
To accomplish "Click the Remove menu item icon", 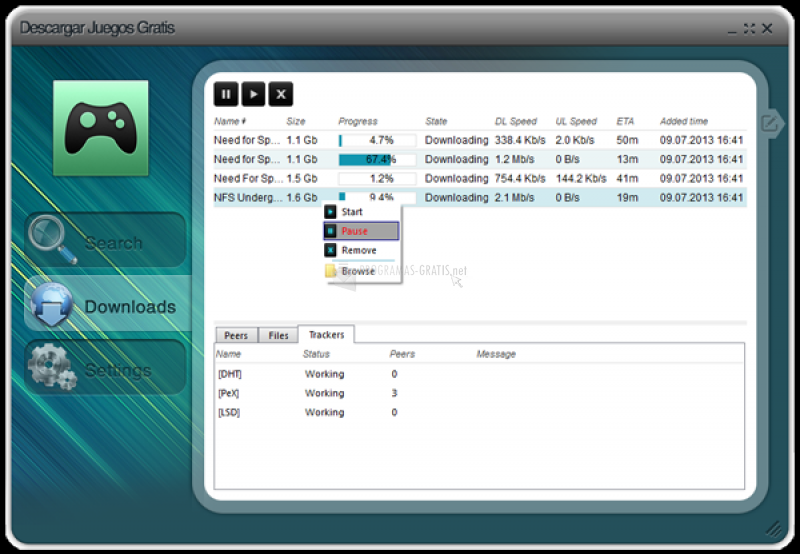I will tap(331, 250).
